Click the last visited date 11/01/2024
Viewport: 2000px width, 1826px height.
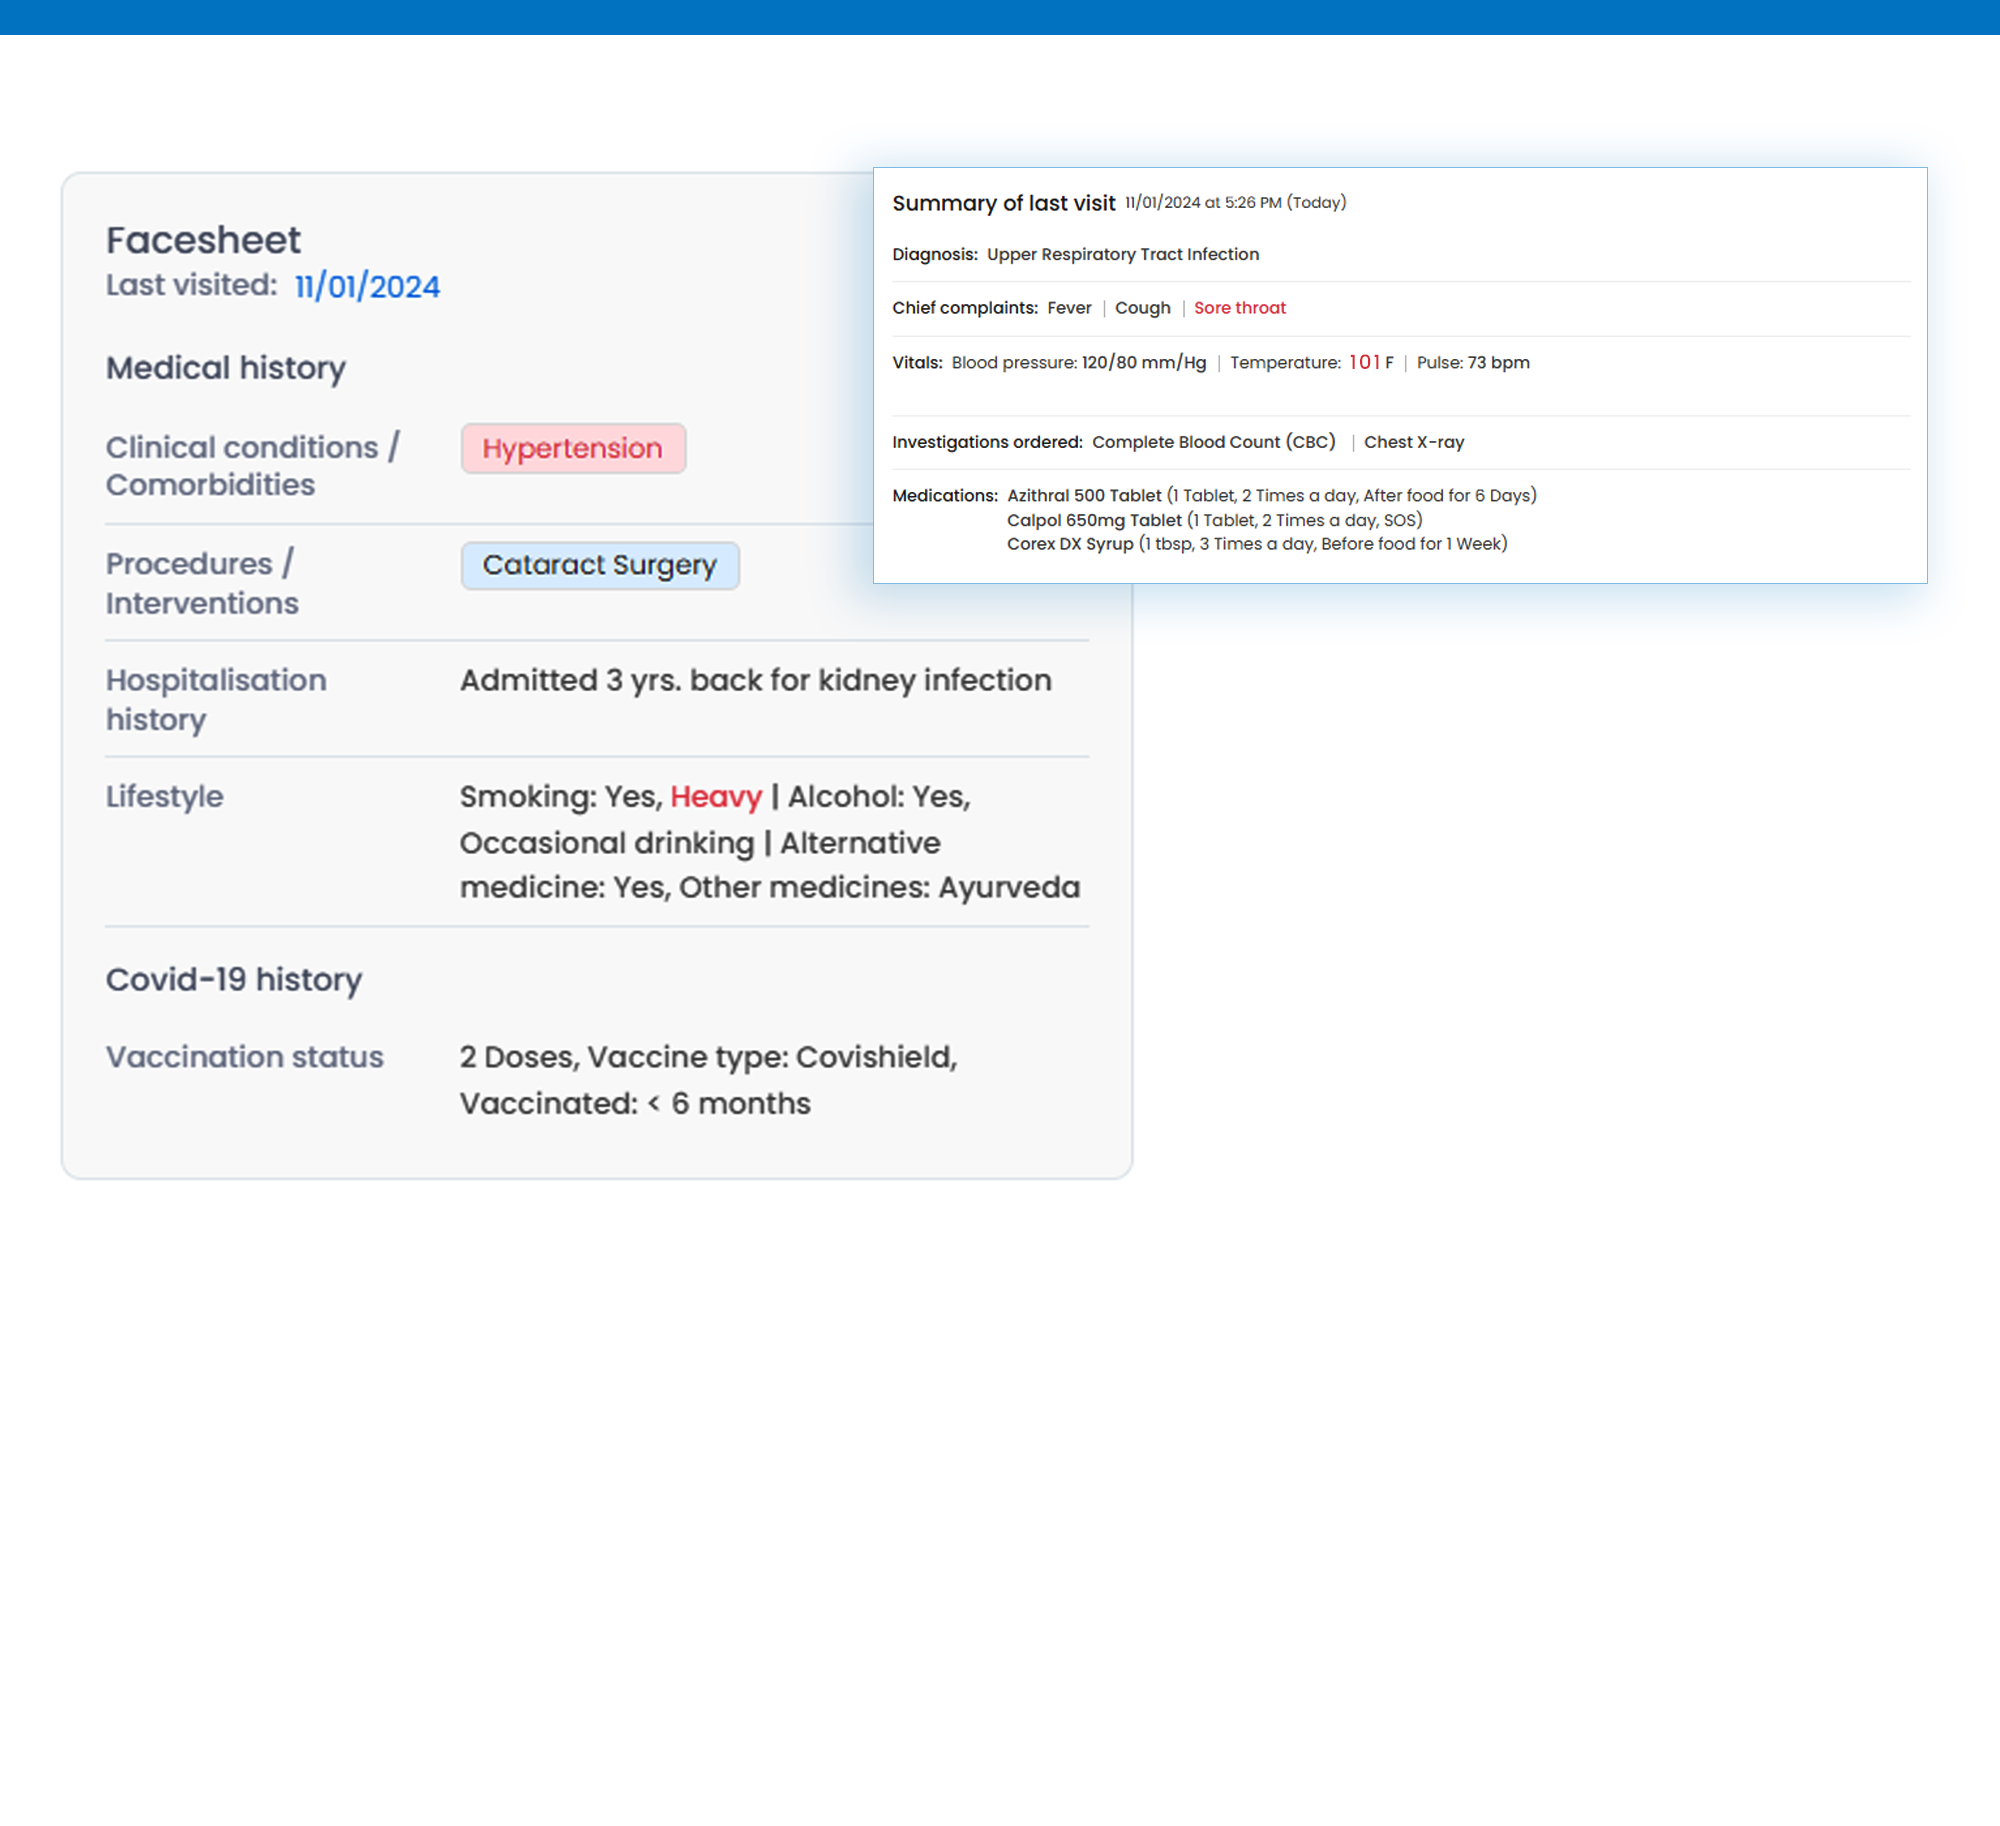pyautogui.click(x=367, y=287)
